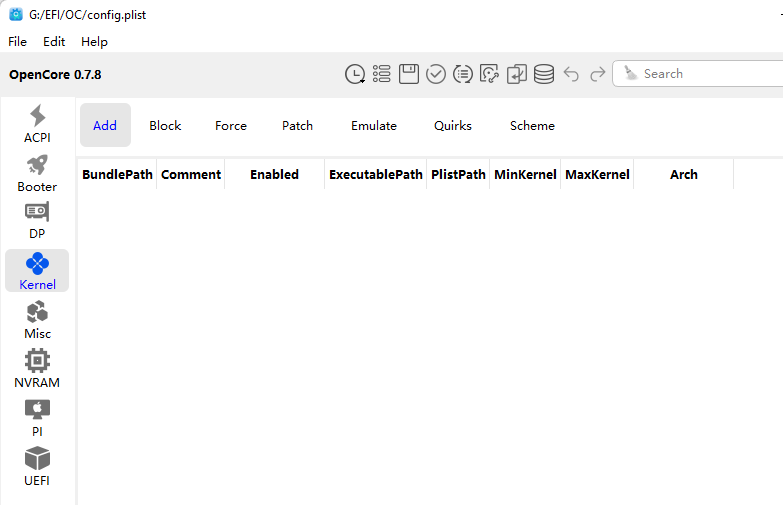The image size is (783, 505).
Task: Open the PI PlatformInfo section
Action: coord(37,418)
